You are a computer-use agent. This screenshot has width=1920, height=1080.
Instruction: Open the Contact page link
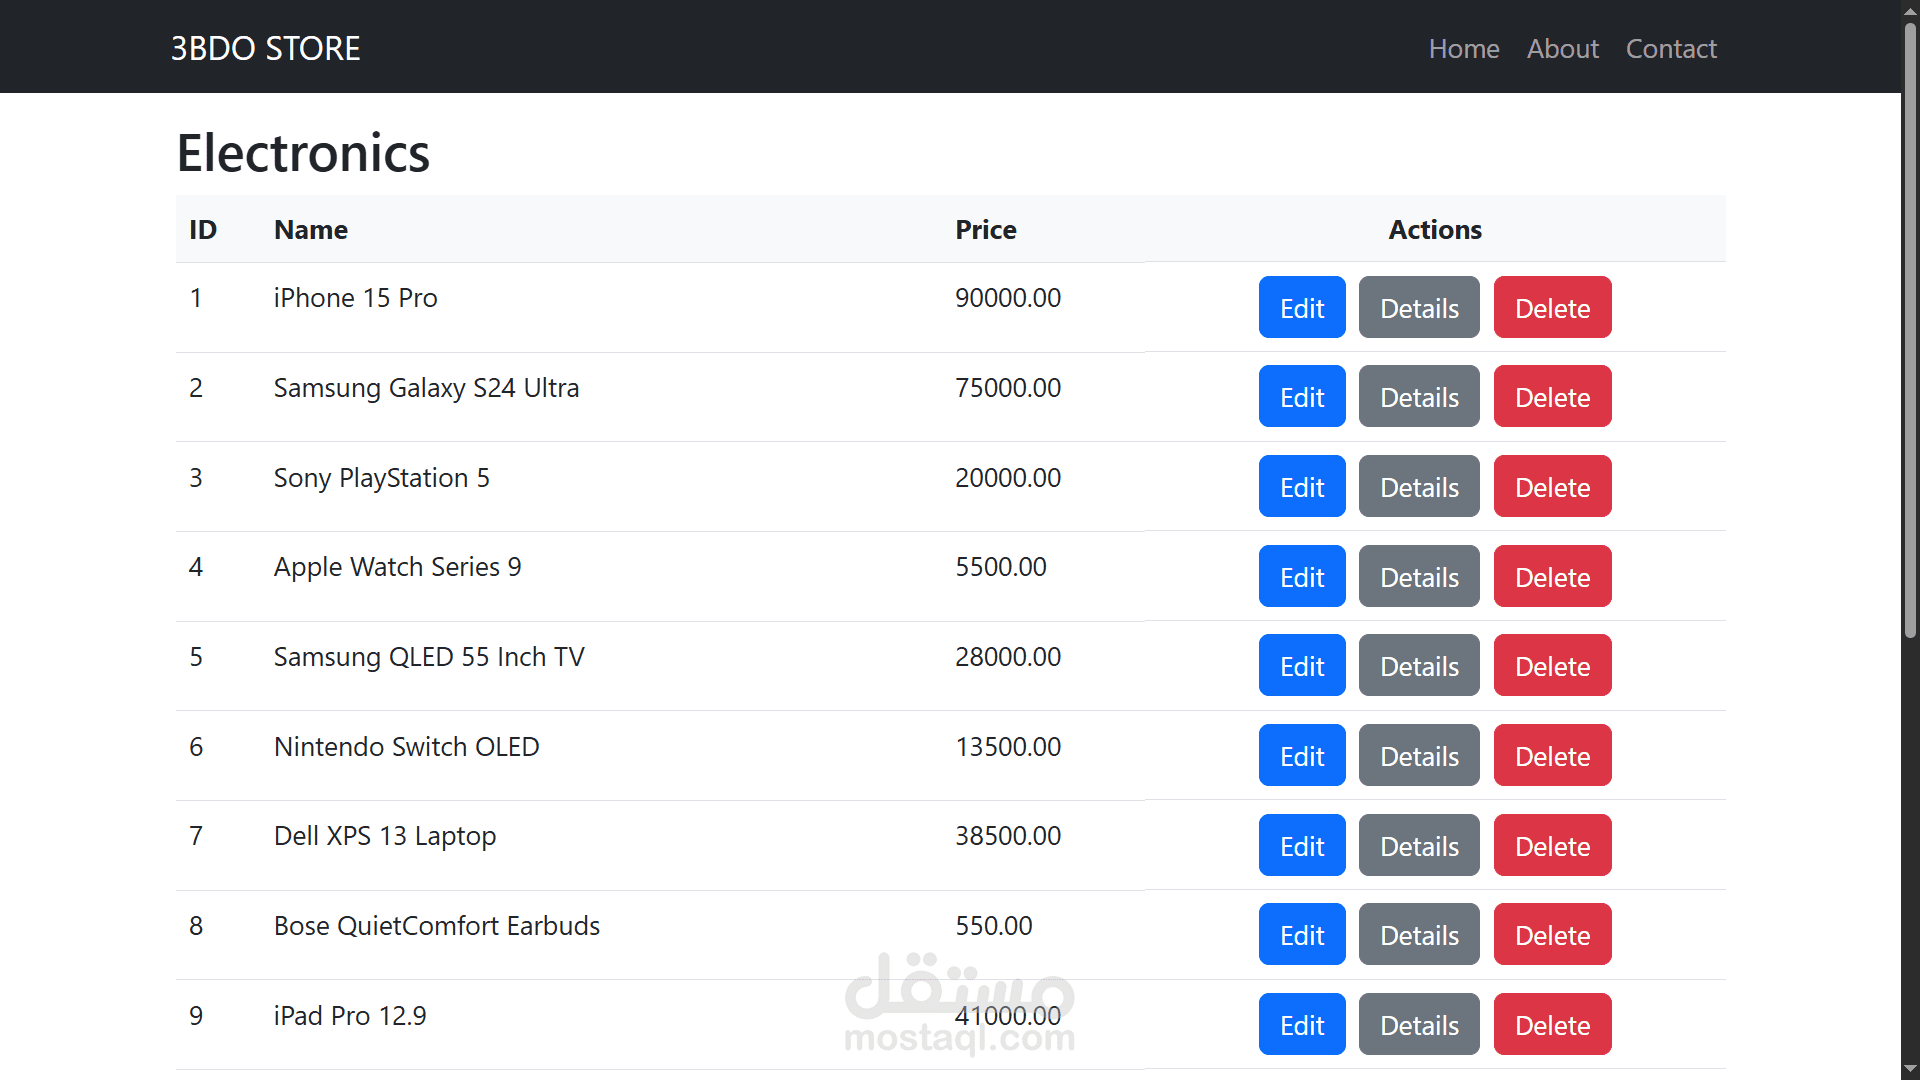click(1671, 48)
